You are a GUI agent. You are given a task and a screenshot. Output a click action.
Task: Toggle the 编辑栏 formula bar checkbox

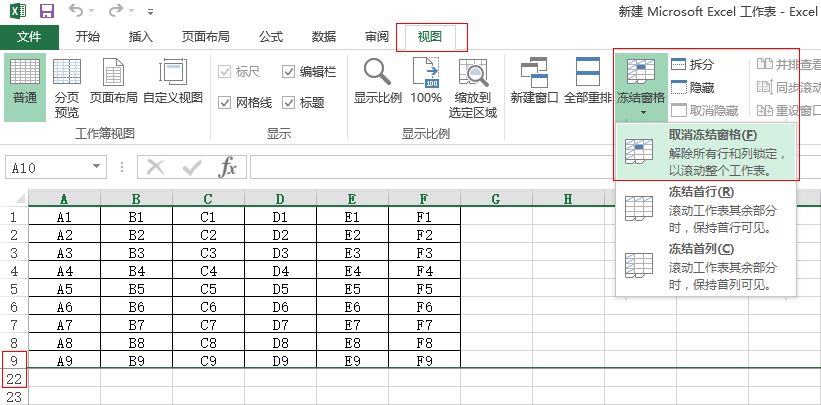coord(290,72)
